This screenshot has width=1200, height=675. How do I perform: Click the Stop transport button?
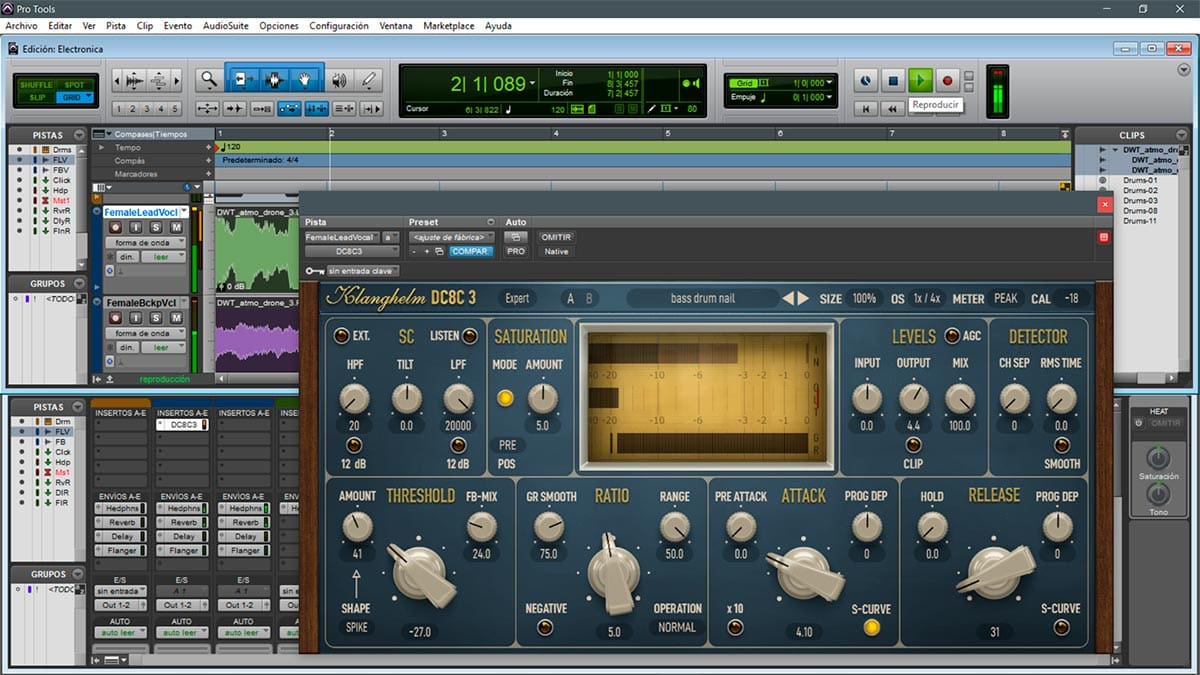(x=894, y=80)
